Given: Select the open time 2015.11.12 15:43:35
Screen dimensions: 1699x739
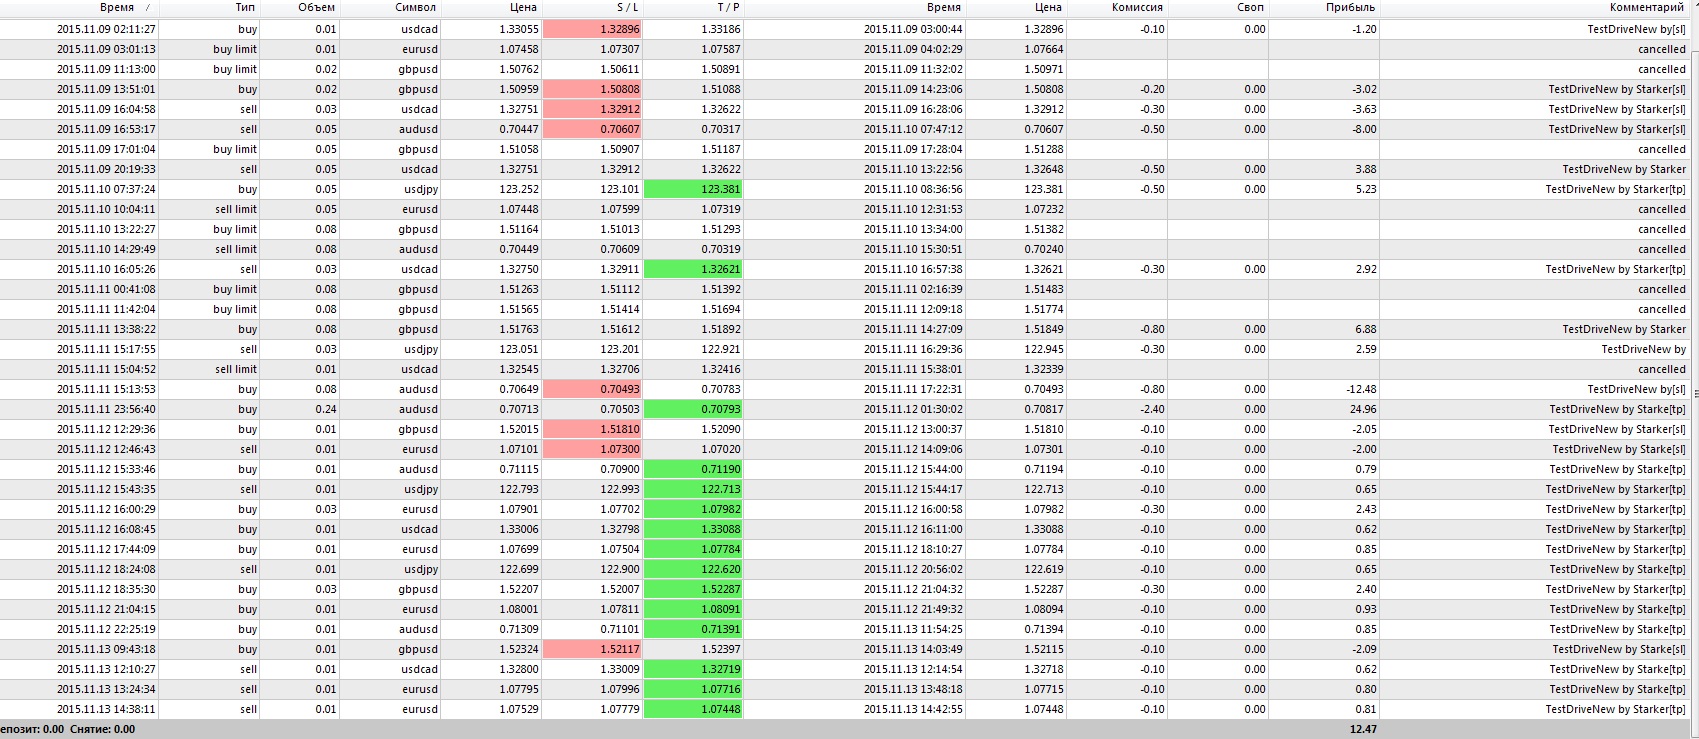Looking at the screenshot, I should pos(106,489).
